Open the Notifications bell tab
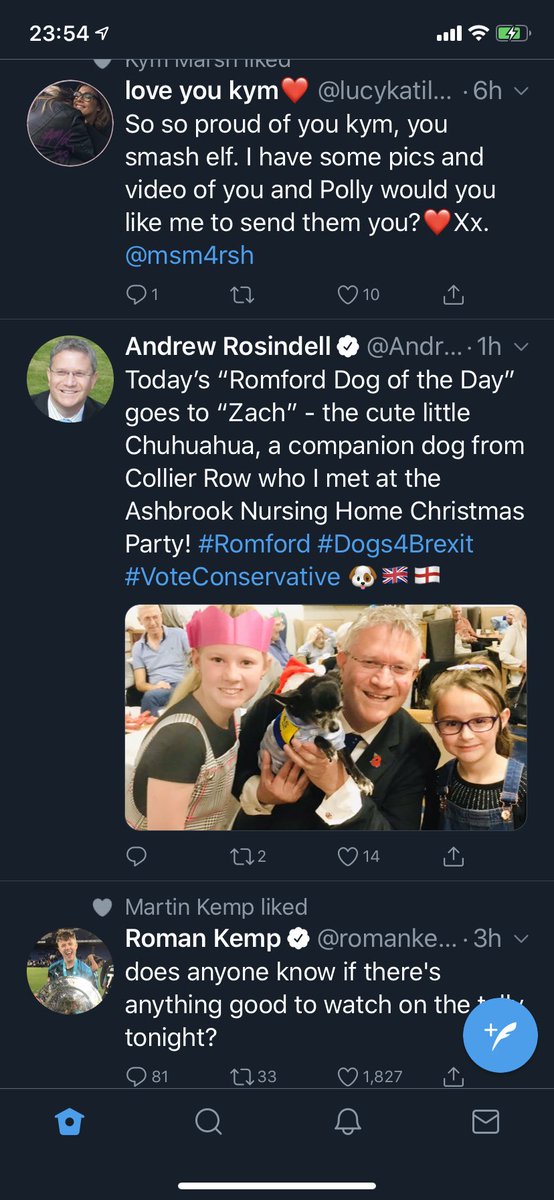The width and height of the screenshot is (554, 1200). click(347, 1122)
